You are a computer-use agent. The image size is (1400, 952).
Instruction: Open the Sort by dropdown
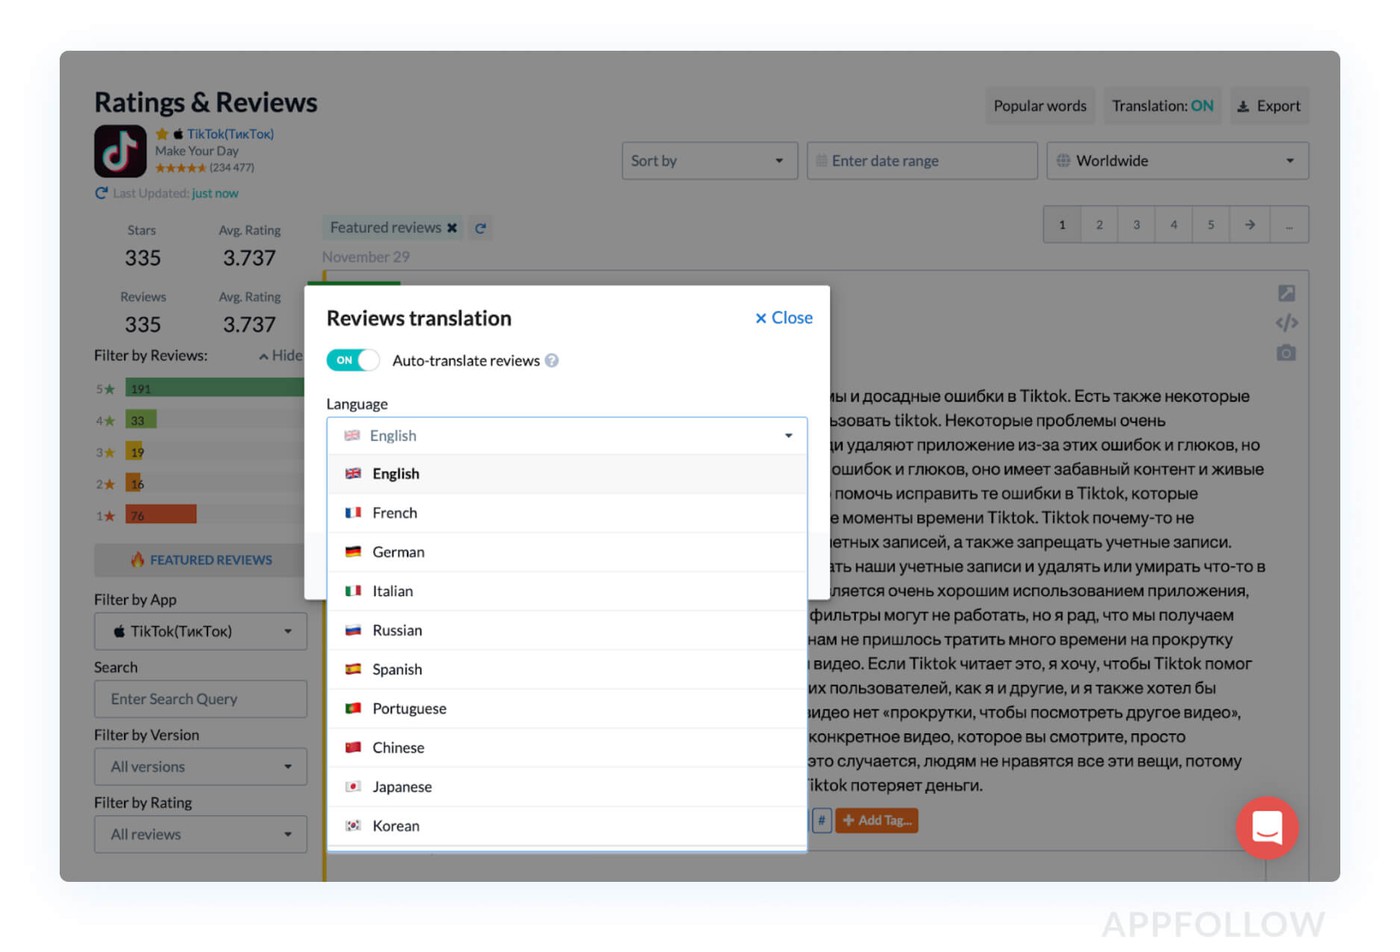[708, 161]
